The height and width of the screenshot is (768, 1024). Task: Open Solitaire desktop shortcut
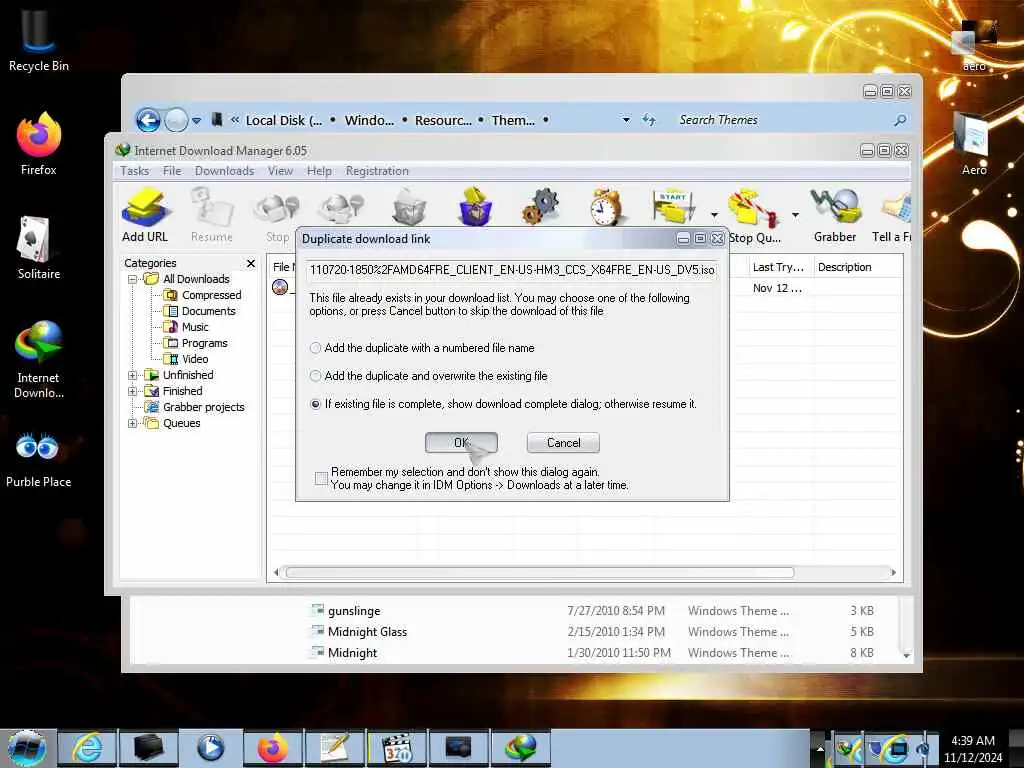(x=39, y=248)
